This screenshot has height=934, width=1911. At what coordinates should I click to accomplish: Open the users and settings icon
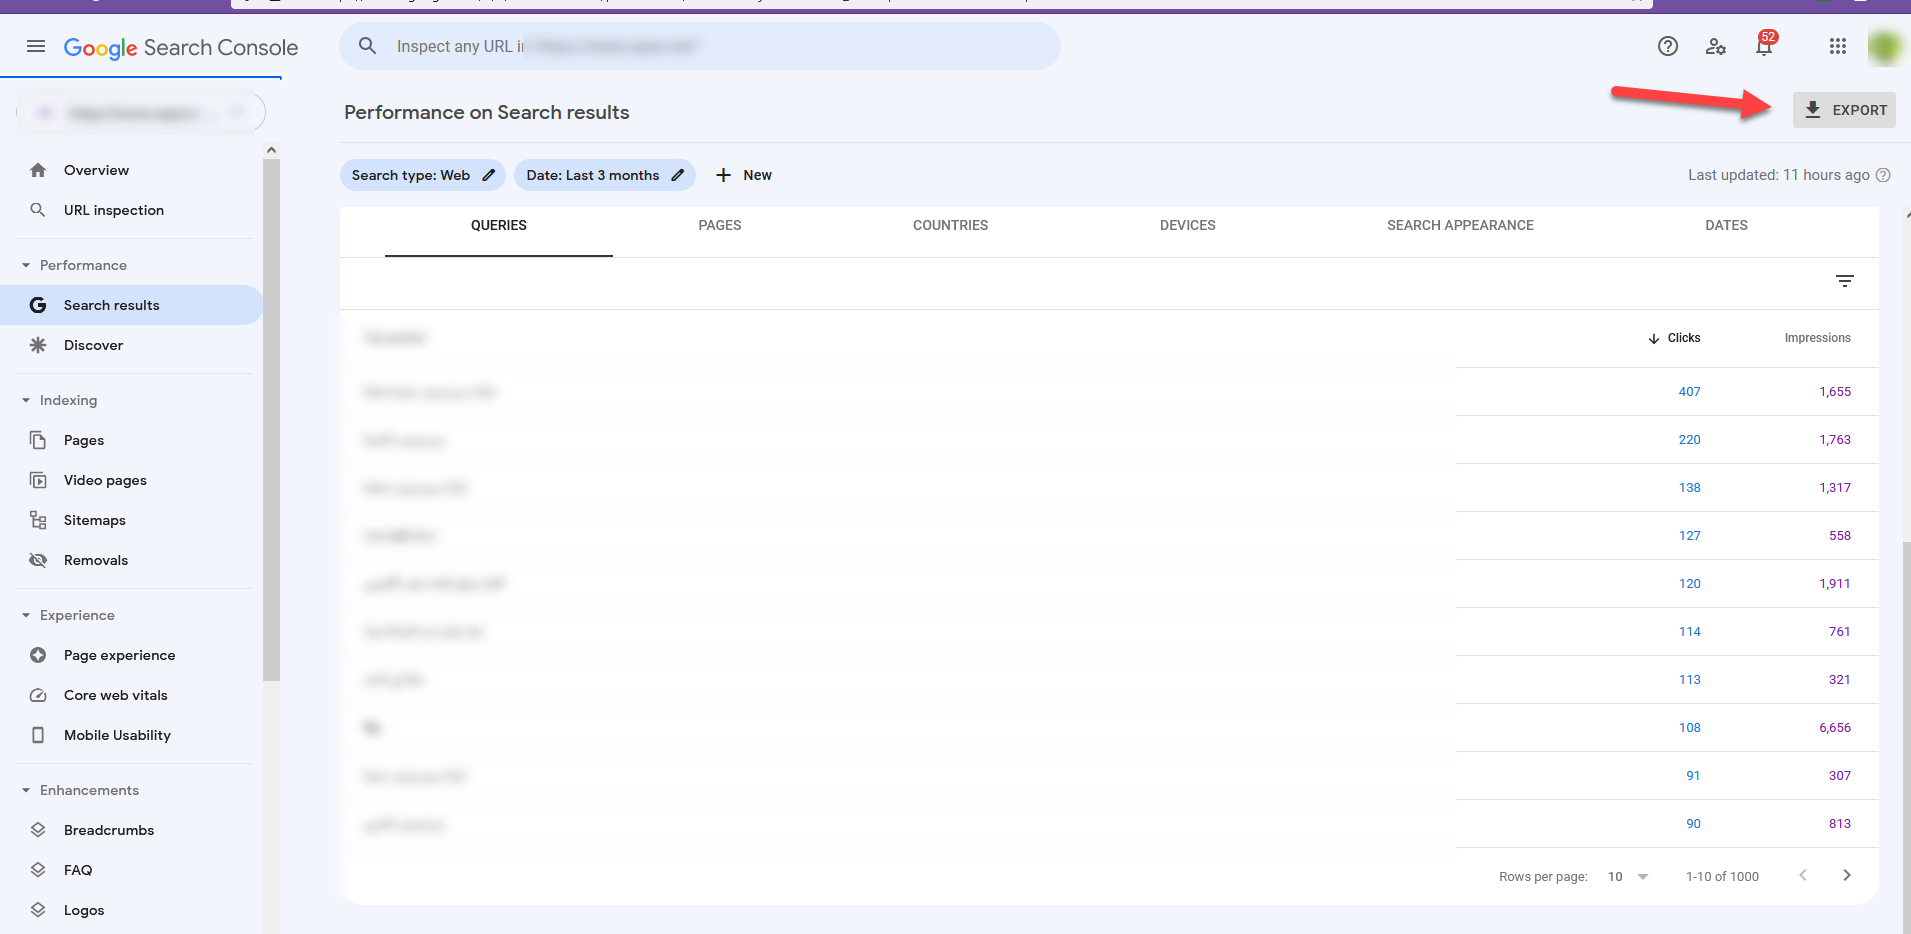tap(1715, 46)
